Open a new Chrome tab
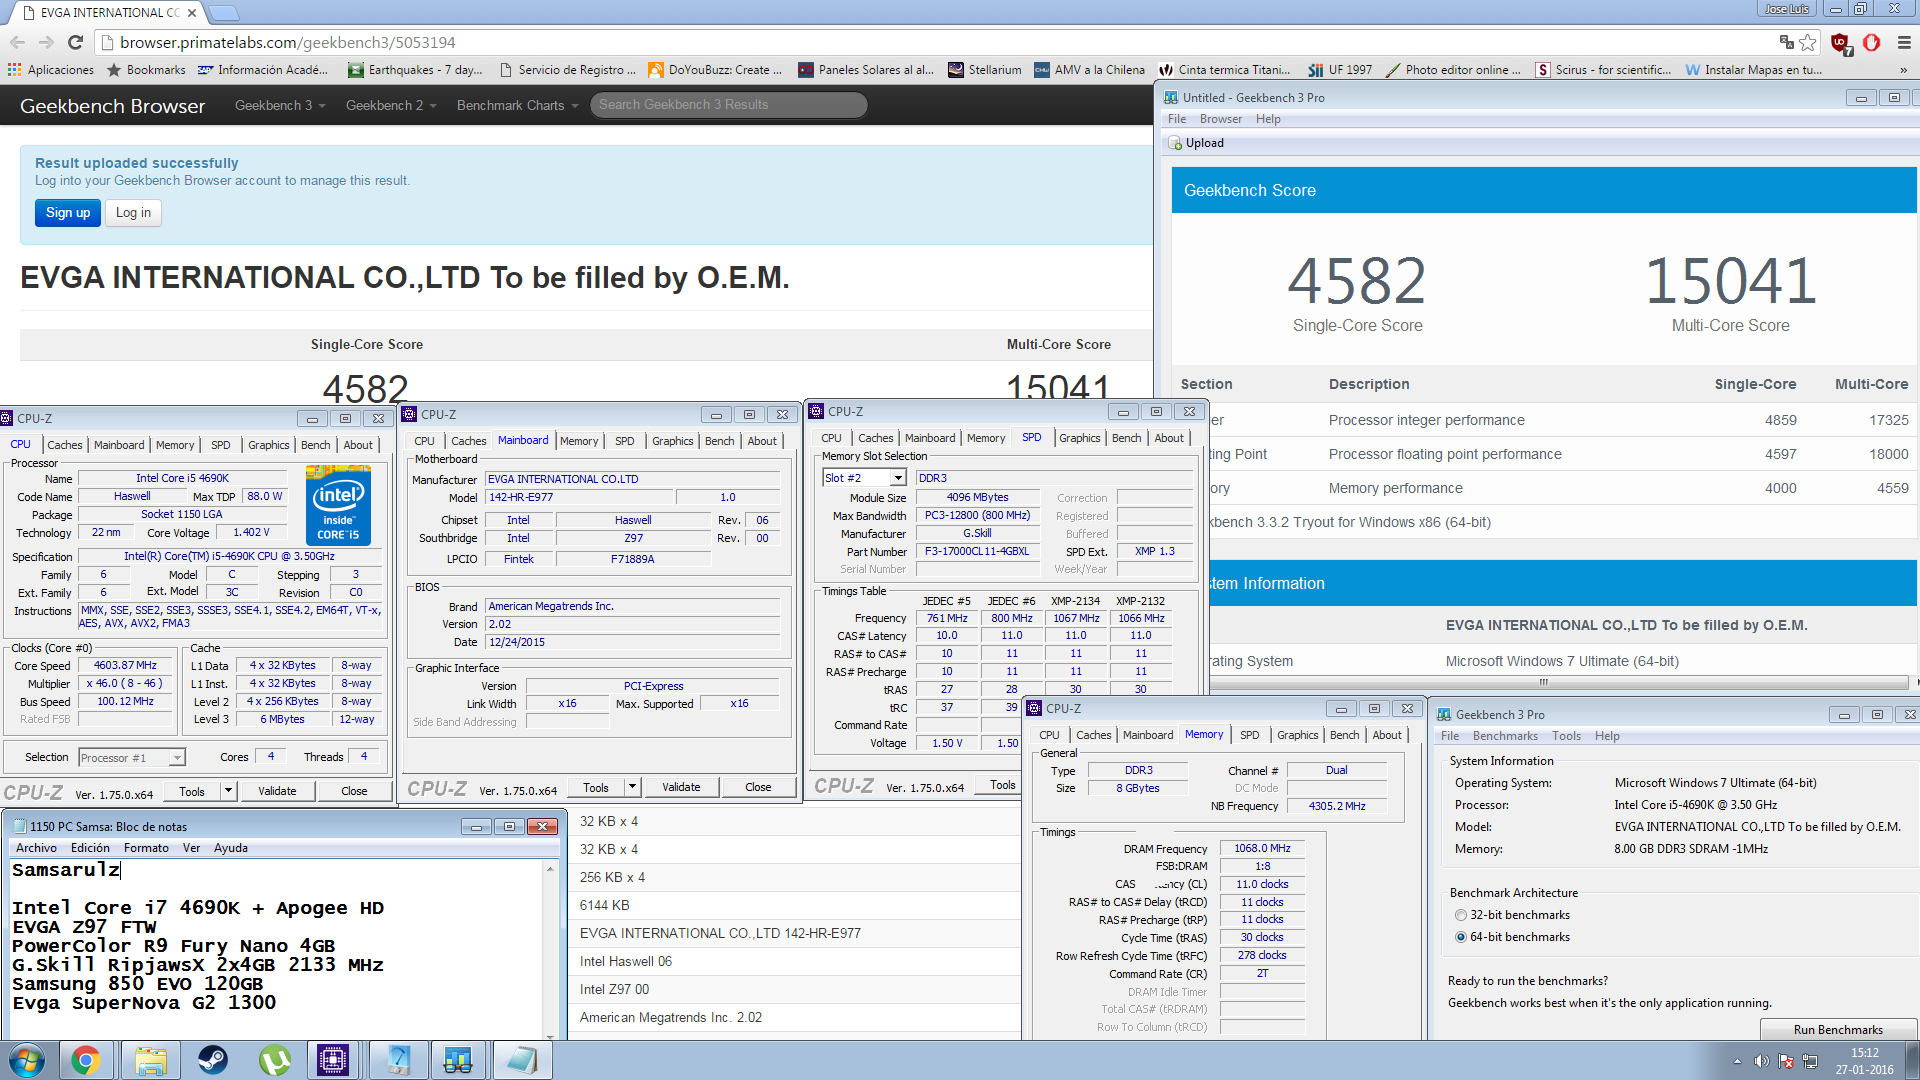1920x1080 pixels. (223, 13)
